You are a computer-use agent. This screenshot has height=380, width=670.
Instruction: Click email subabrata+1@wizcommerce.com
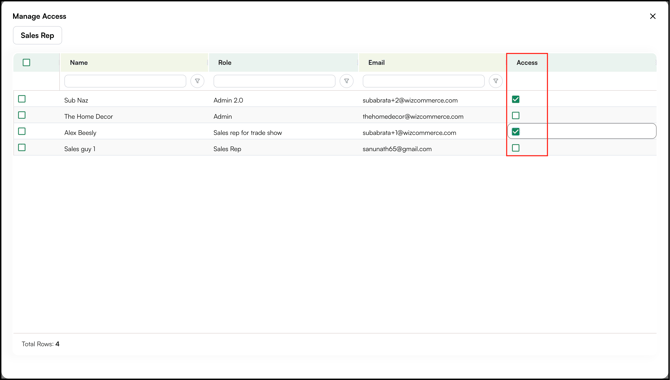(x=409, y=133)
